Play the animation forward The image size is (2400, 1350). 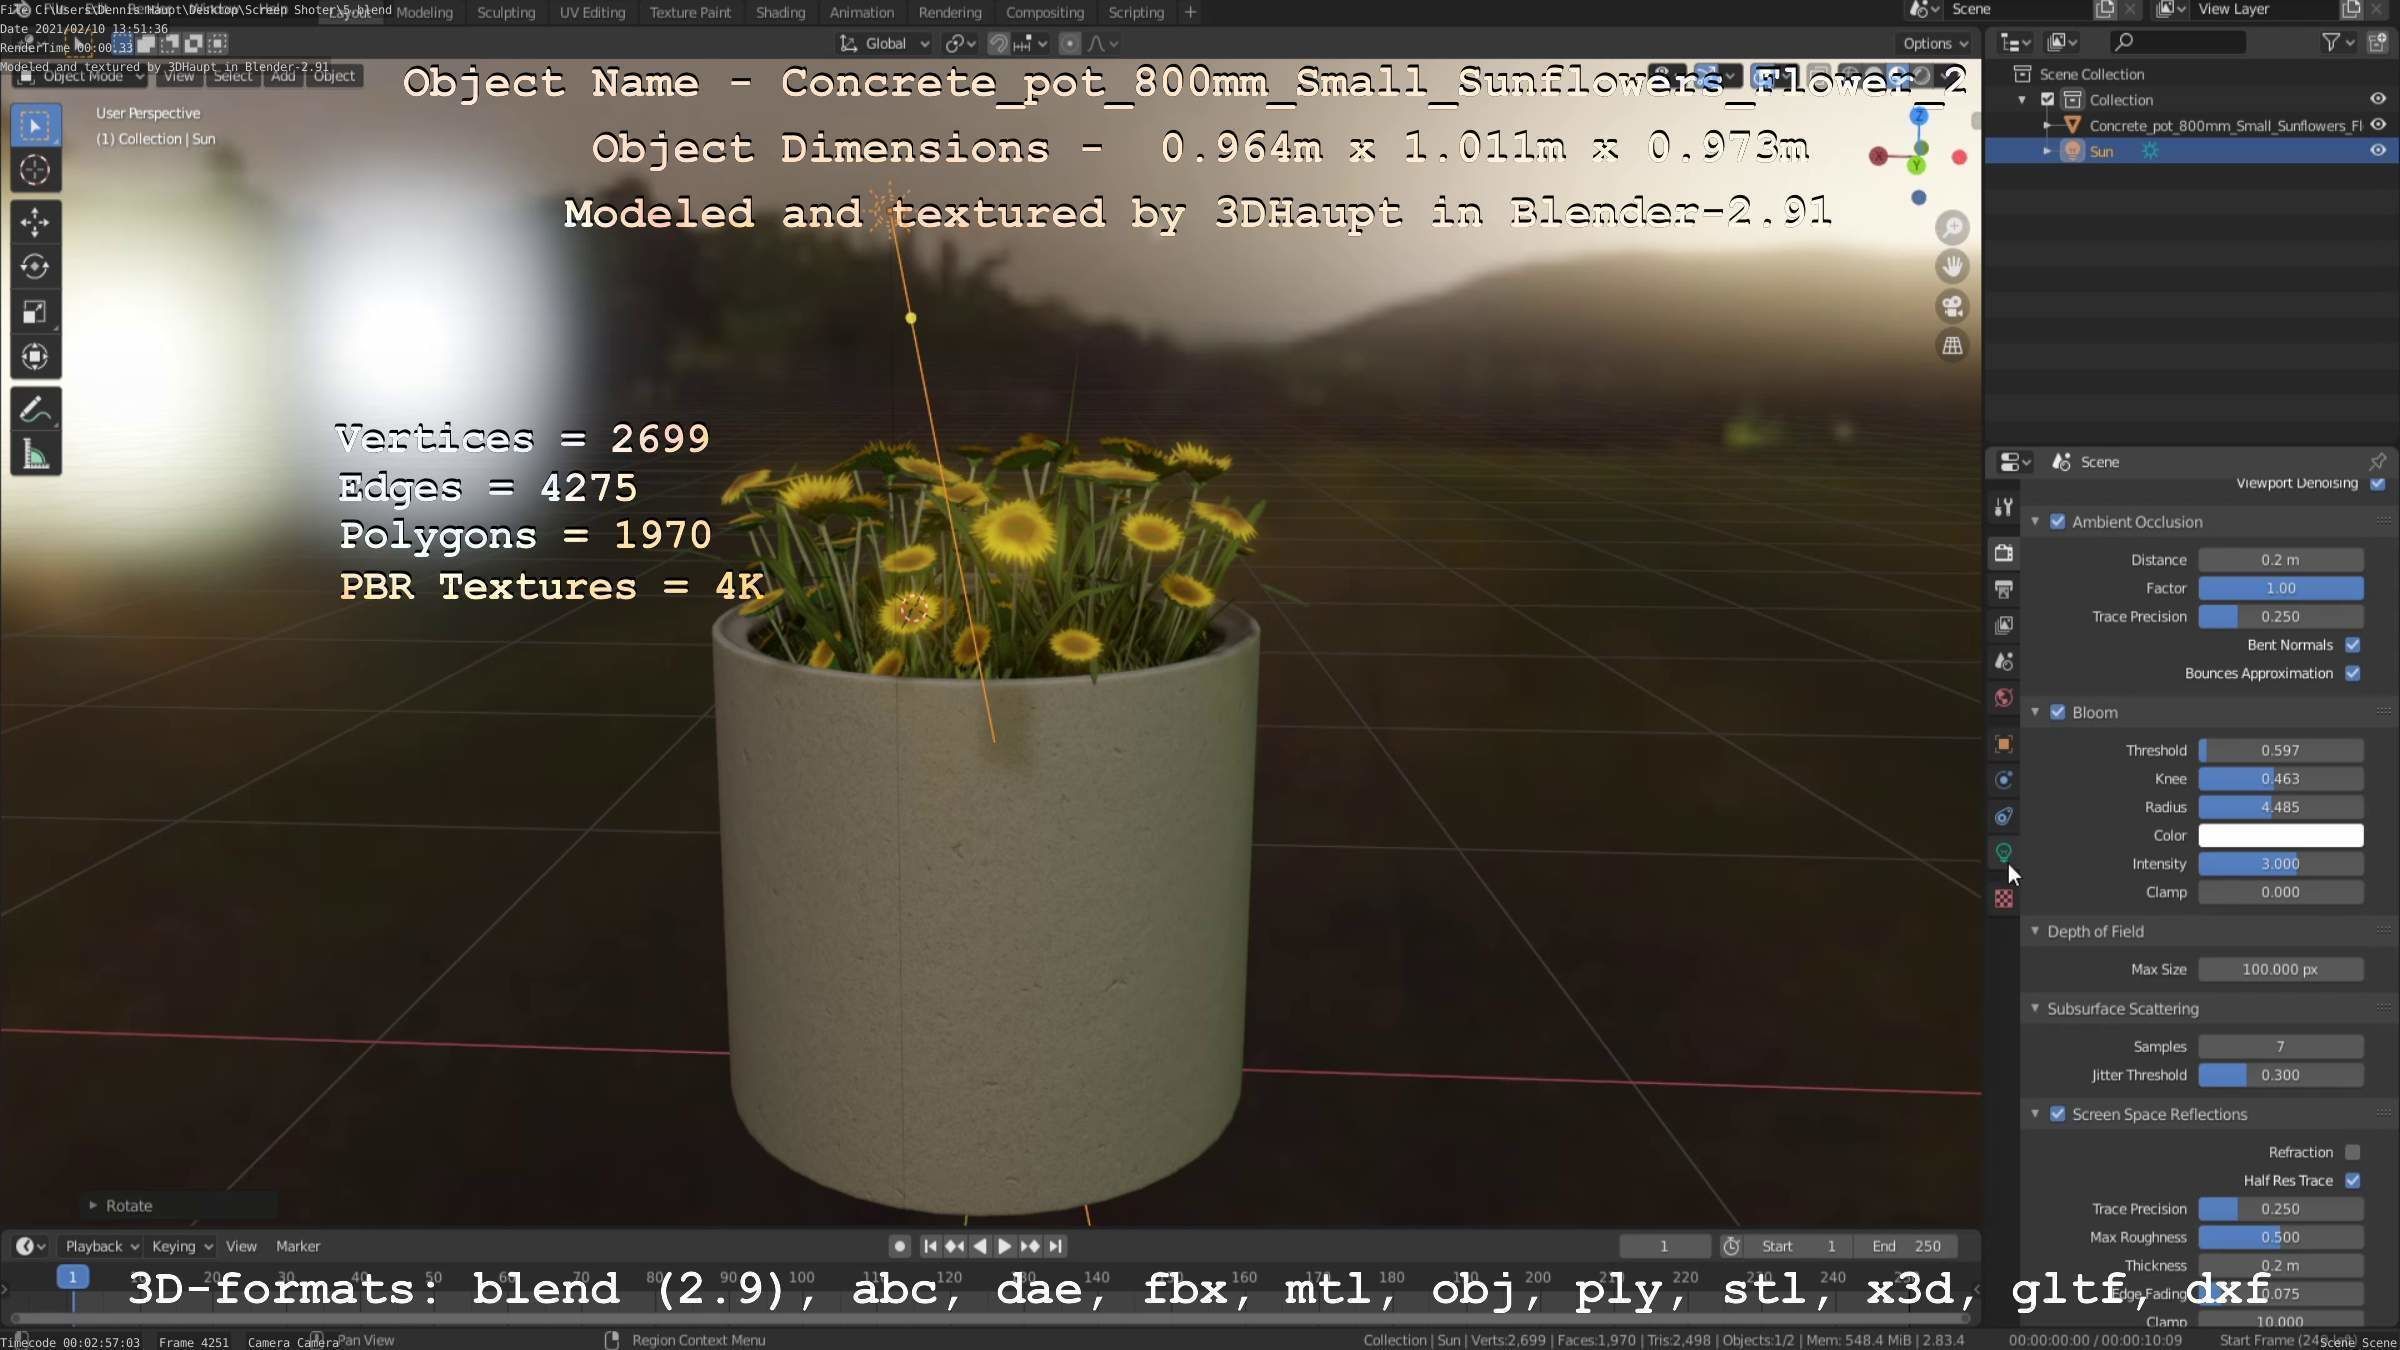tap(1005, 1246)
